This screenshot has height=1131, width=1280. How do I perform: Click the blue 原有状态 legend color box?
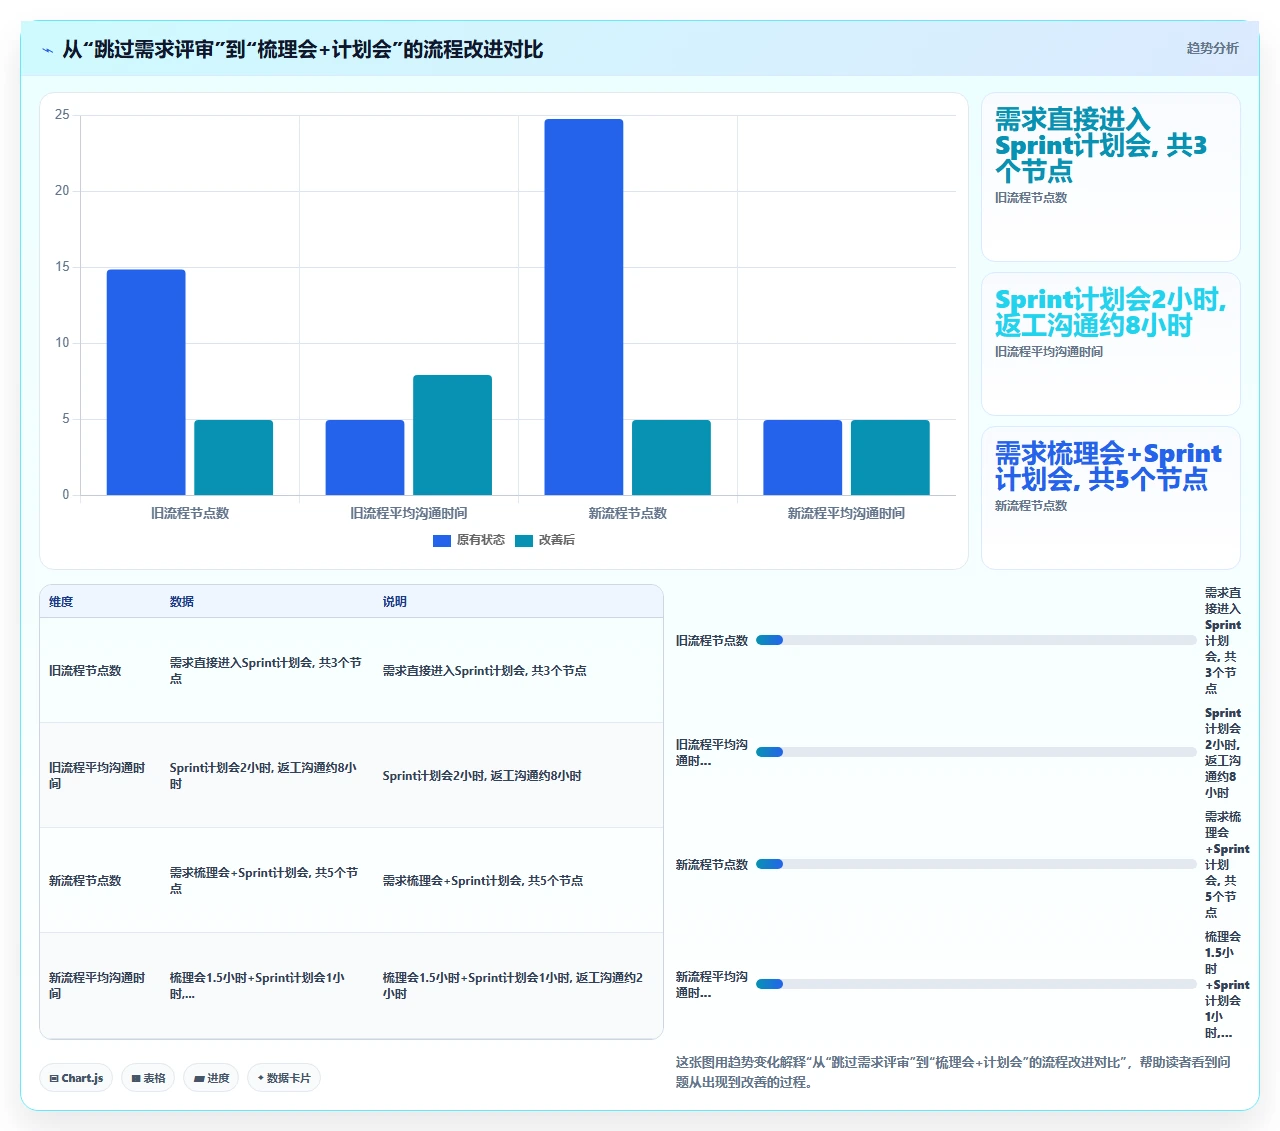pos(442,540)
